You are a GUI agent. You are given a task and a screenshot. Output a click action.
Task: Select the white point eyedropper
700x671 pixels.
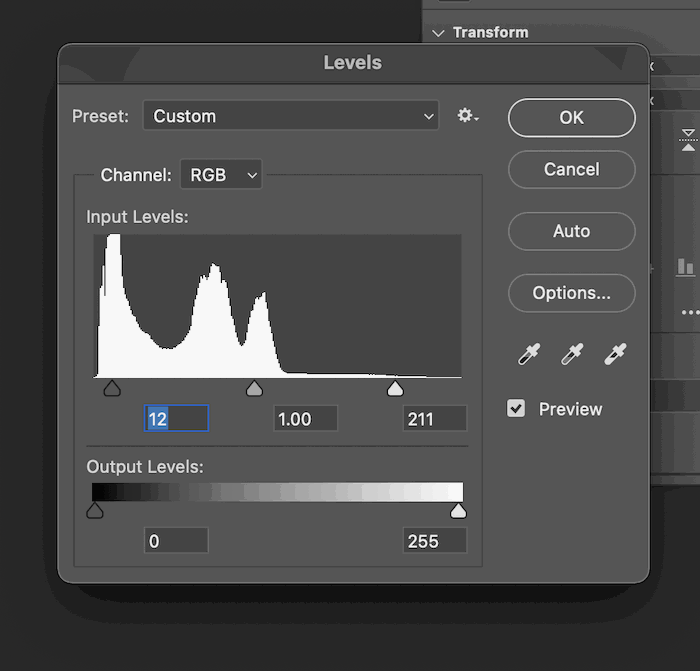click(x=614, y=354)
